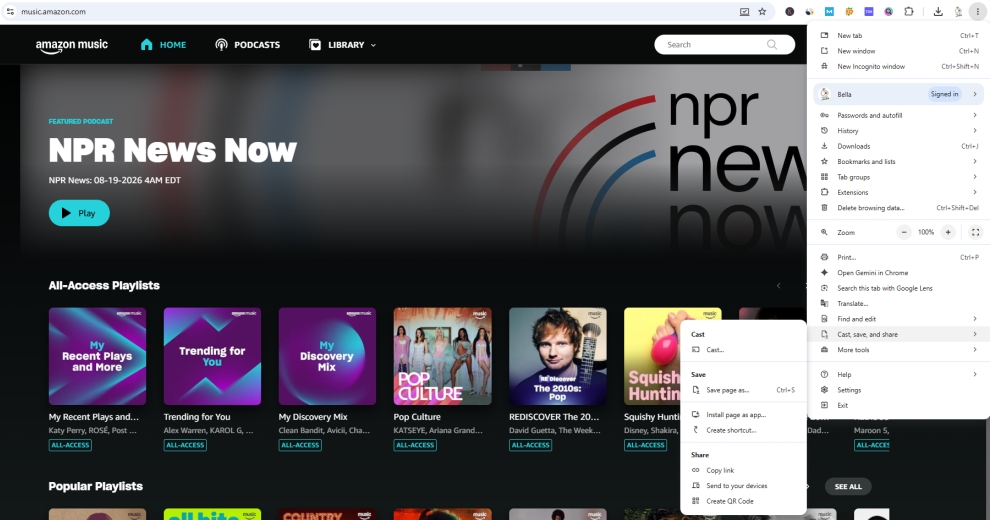Select Copy link in Share section
The width and height of the screenshot is (990, 520).
click(x=744, y=470)
